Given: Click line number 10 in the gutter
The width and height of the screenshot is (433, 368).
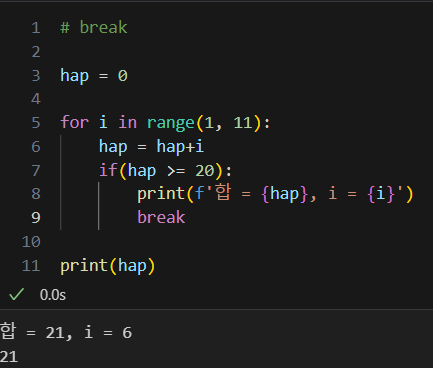Looking at the screenshot, I should tap(31, 242).
